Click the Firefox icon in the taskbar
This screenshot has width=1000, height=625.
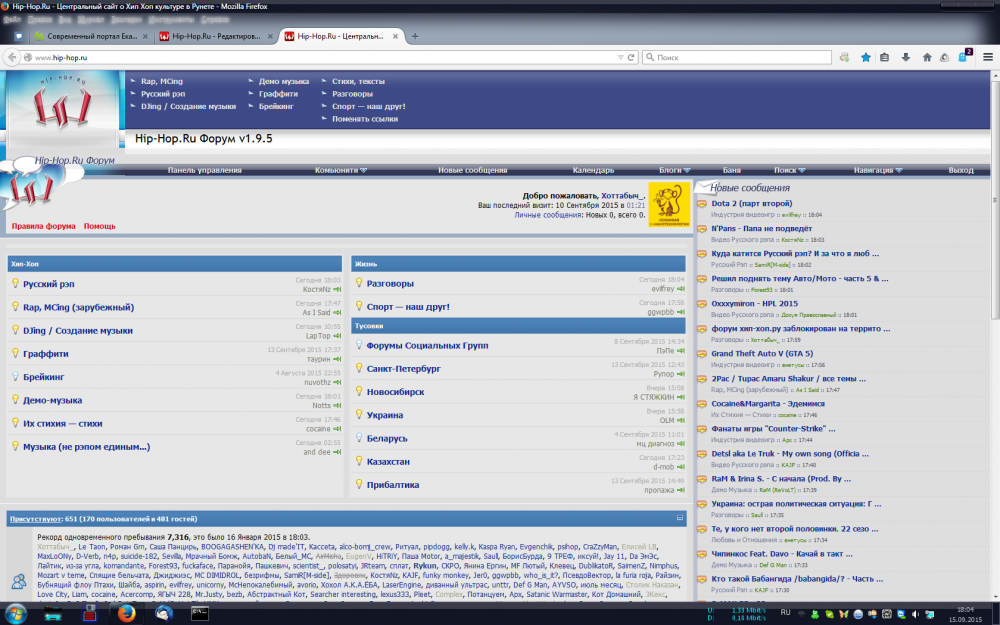tap(126, 614)
